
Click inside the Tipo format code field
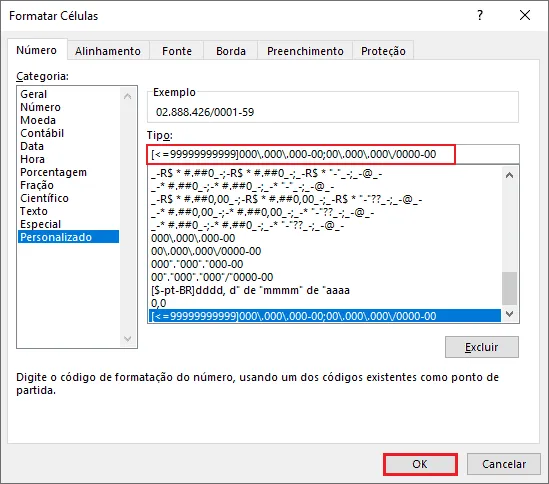coord(333,154)
